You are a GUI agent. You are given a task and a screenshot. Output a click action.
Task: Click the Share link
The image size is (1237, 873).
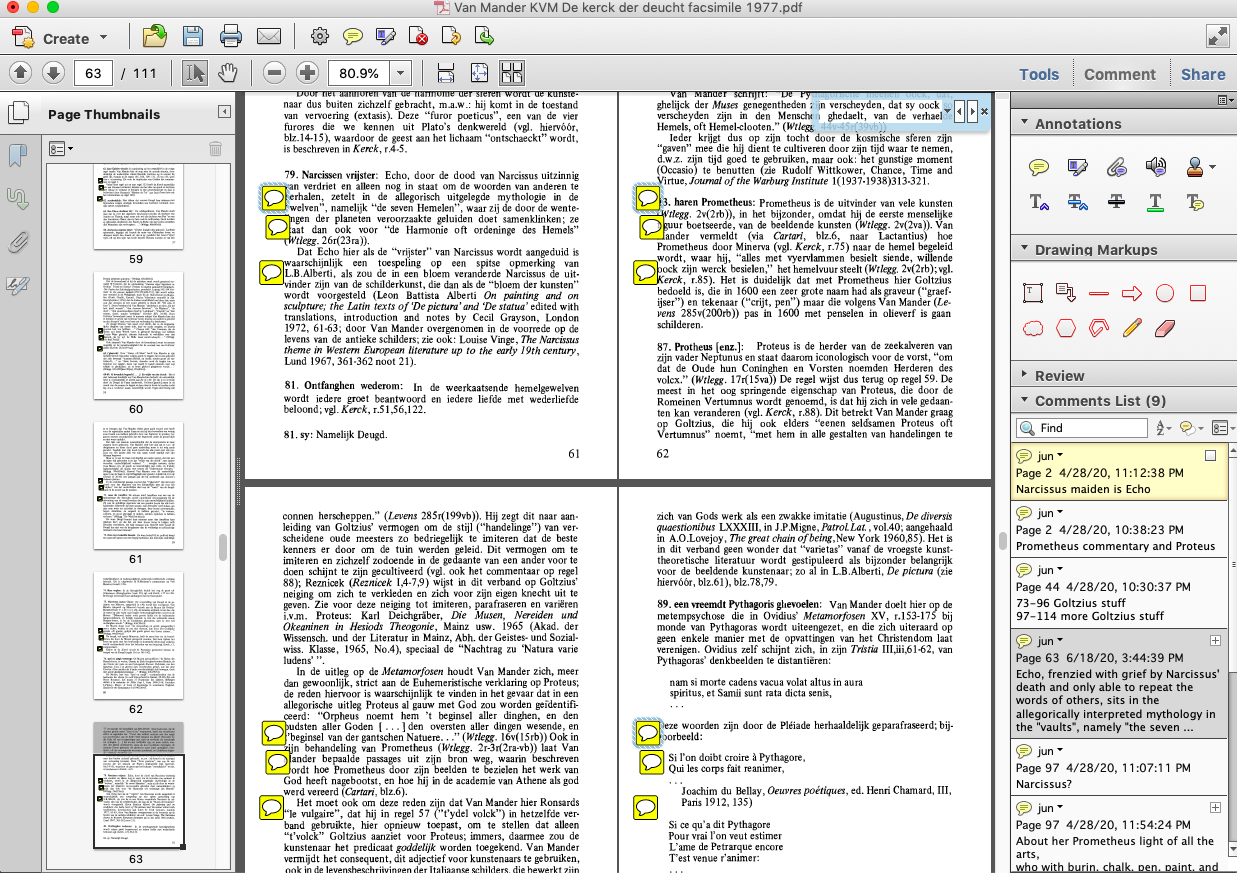click(1202, 74)
